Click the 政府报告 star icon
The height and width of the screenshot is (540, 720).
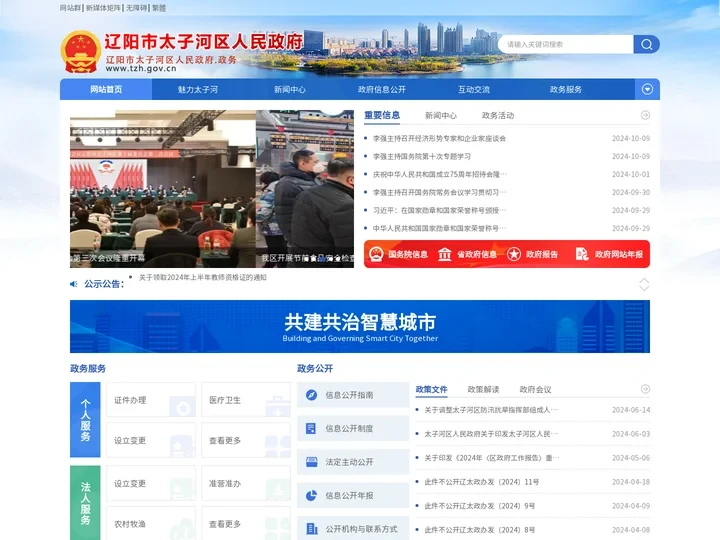pos(513,254)
